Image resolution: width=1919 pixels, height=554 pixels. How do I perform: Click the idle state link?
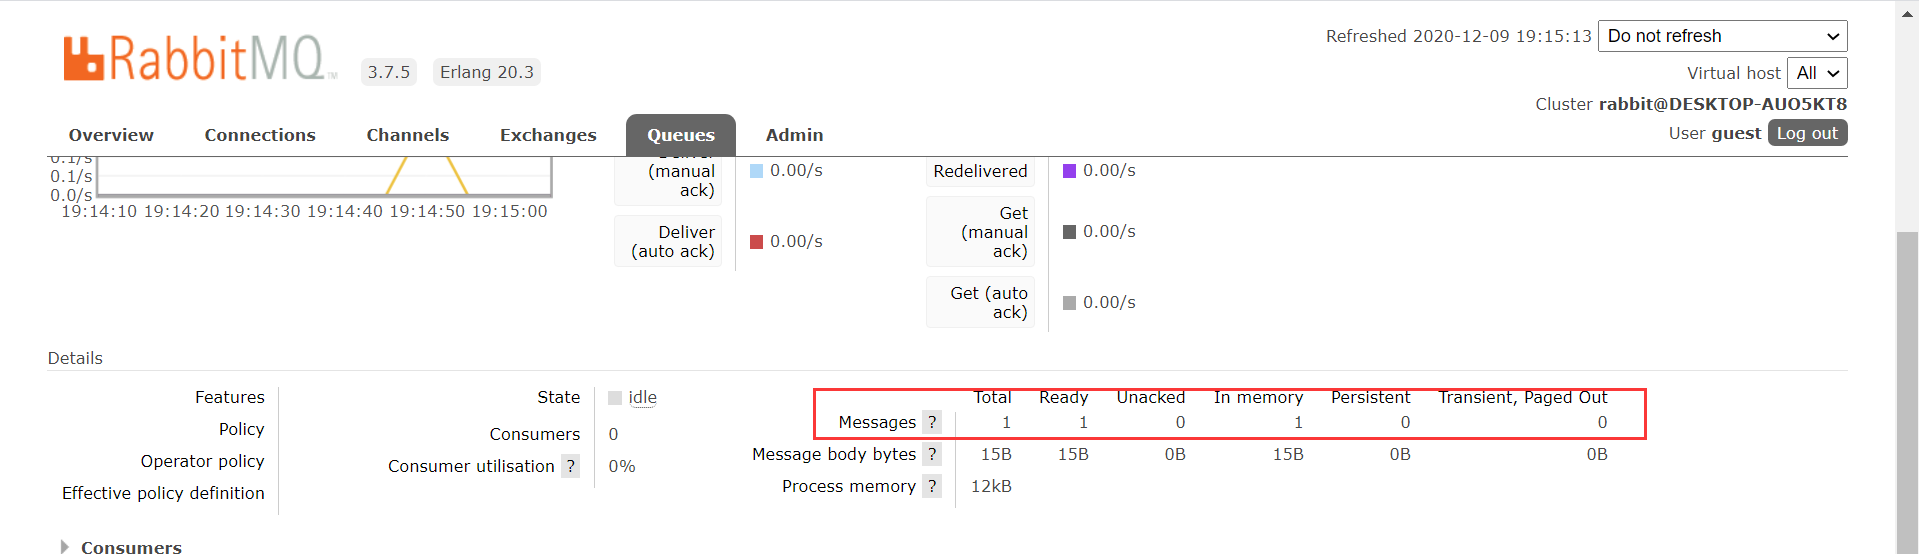click(642, 398)
